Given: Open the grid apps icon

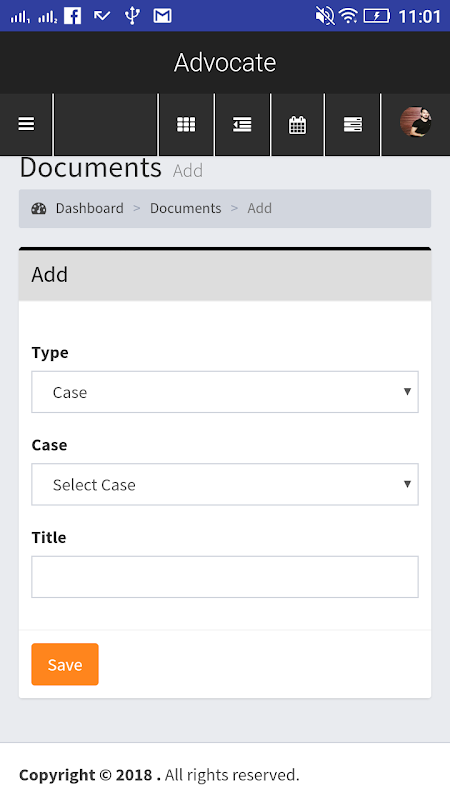Looking at the screenshot, I should click(186, 124).
